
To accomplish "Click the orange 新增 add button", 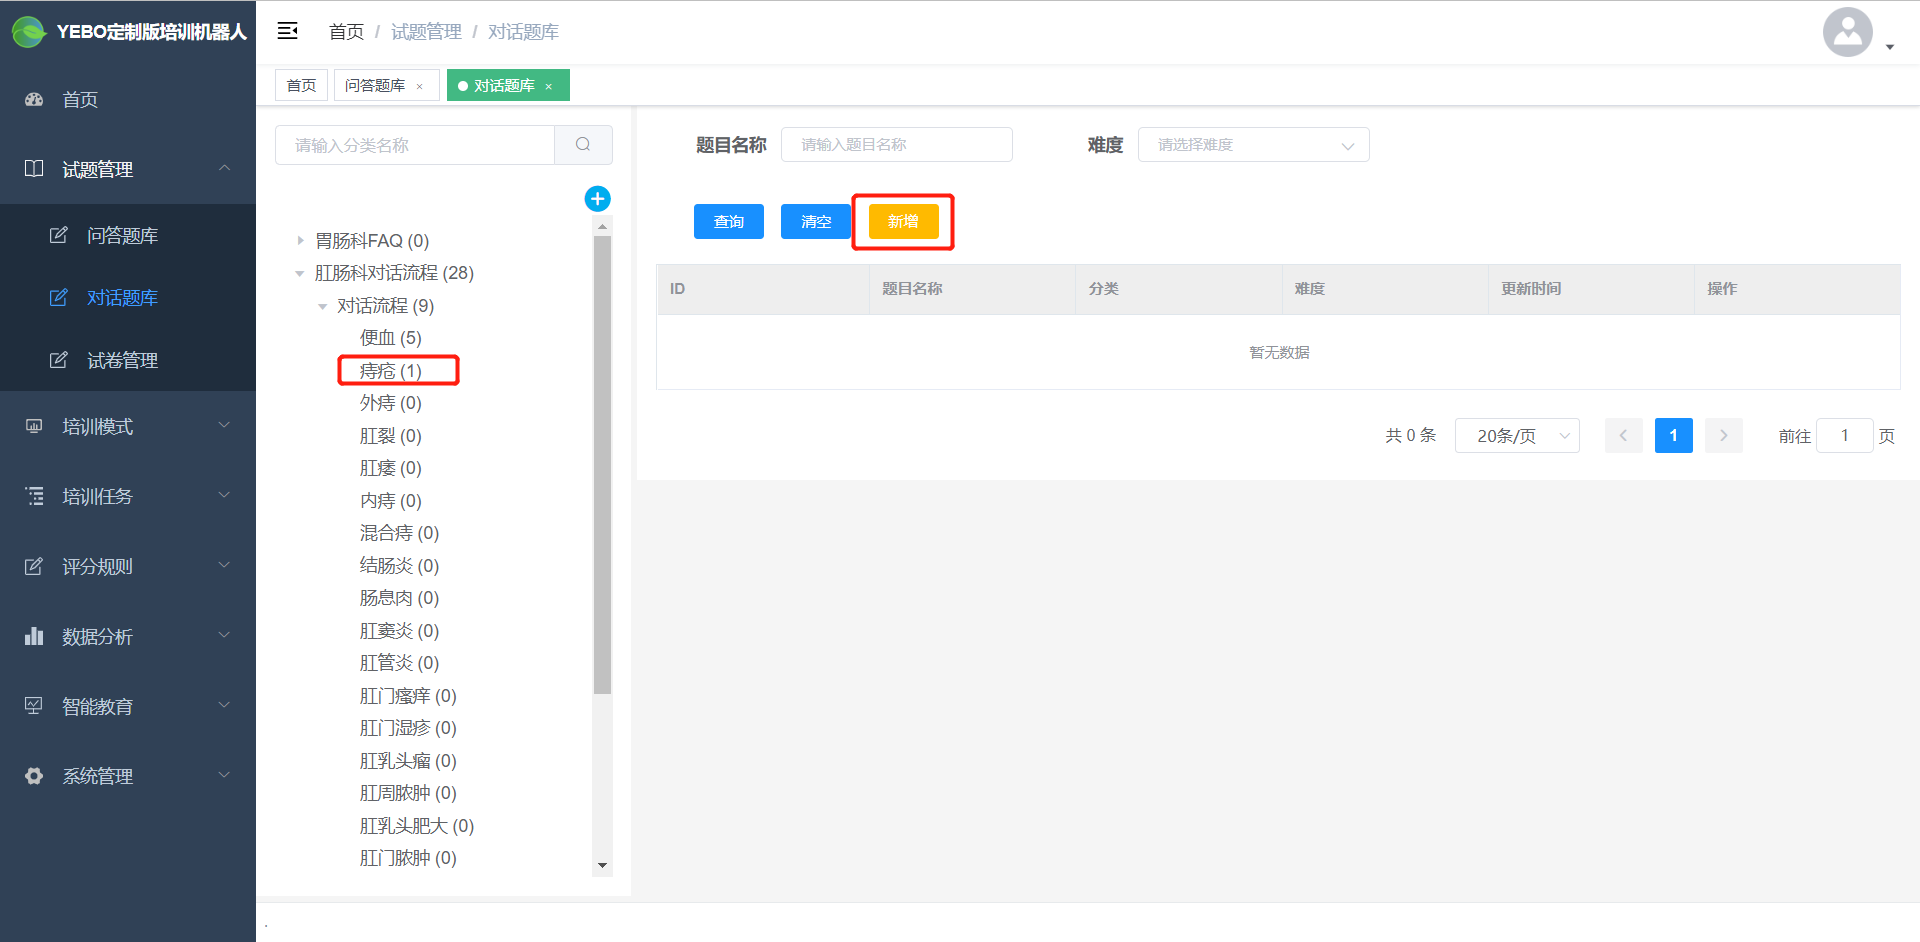I will (x=903, y=221).
